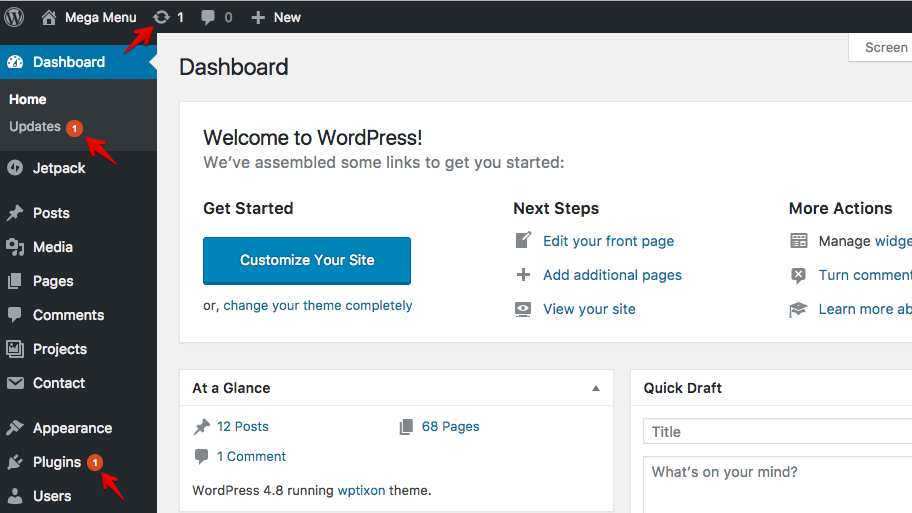Click the Dashboard gauge icon in sidebar
This screenshot has height=513, width=912.
coord(16,62)
